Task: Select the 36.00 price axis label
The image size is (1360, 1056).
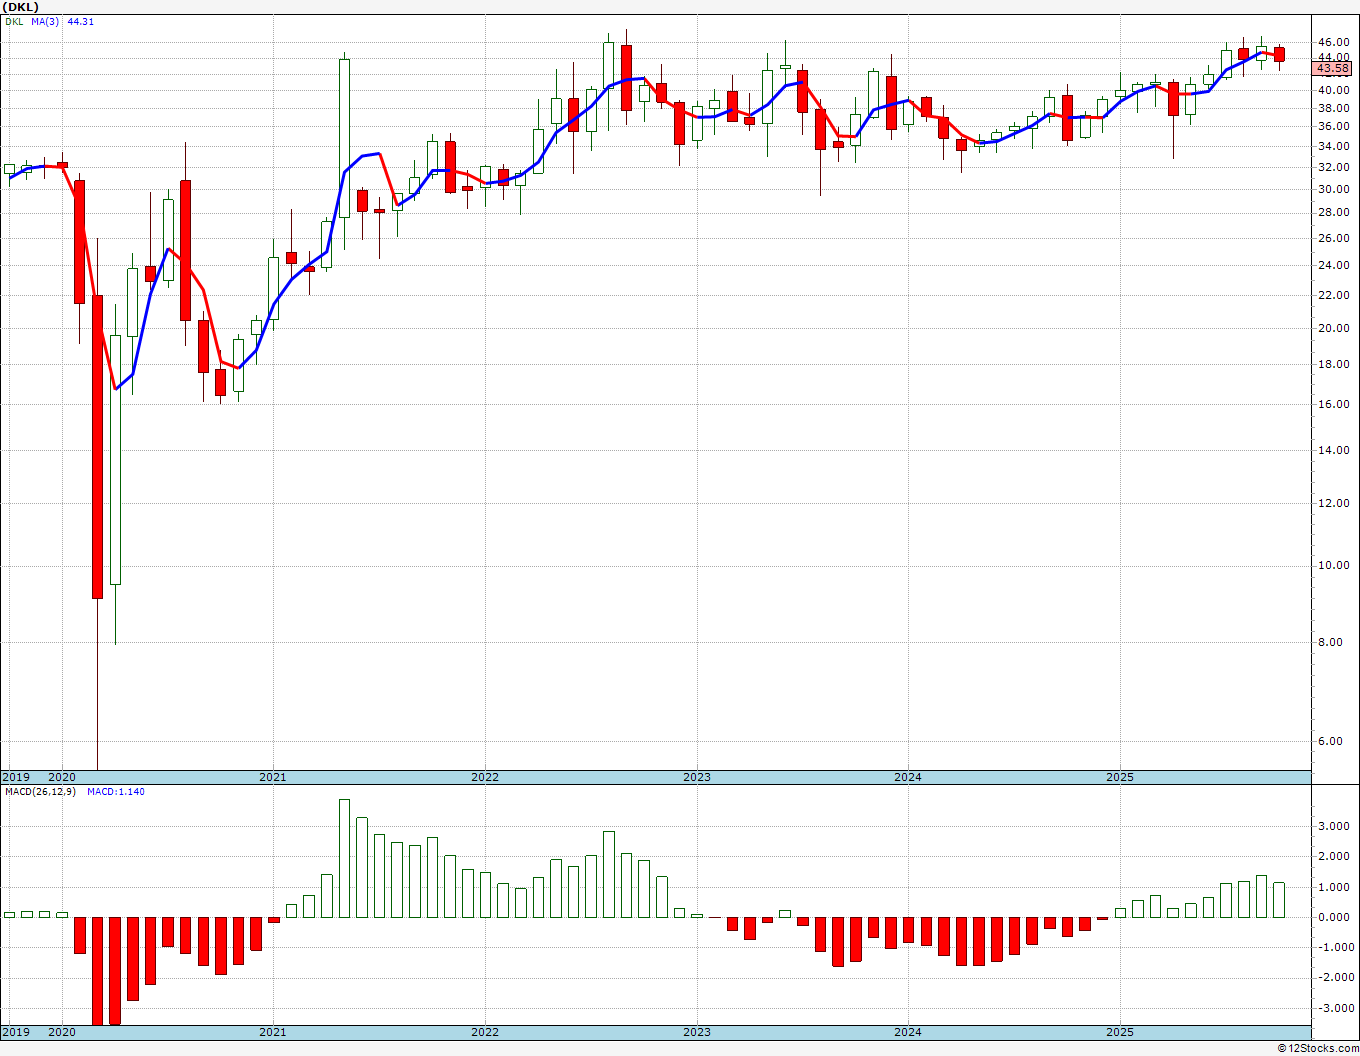Action: [x=1333, y=126]
